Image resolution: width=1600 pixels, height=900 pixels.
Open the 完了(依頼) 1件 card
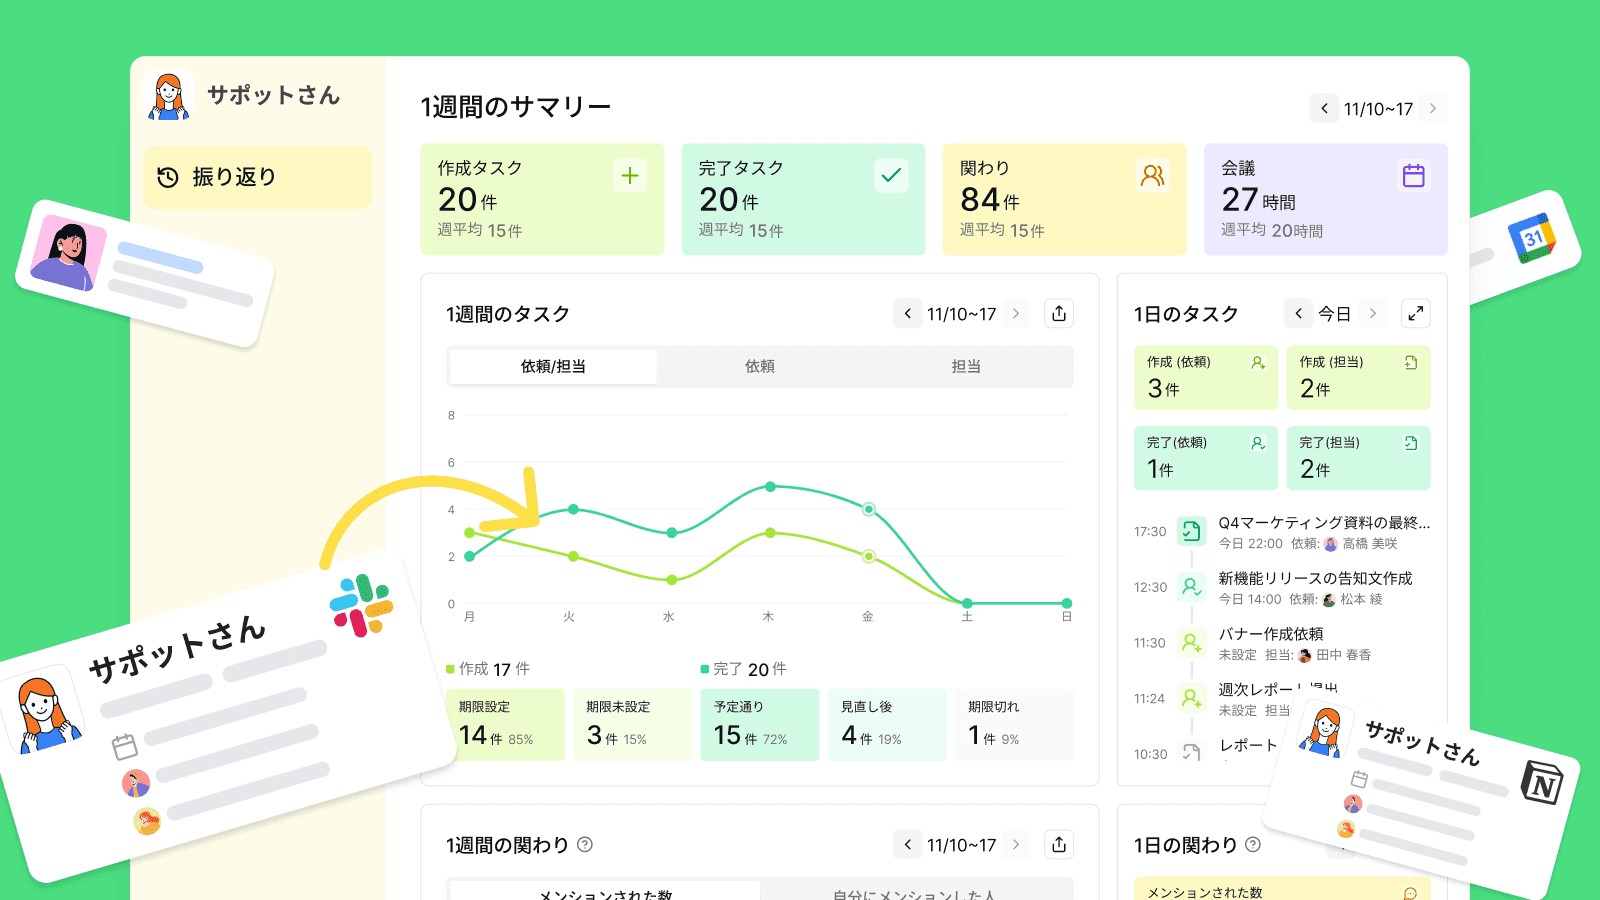(x=1205, y=458)
